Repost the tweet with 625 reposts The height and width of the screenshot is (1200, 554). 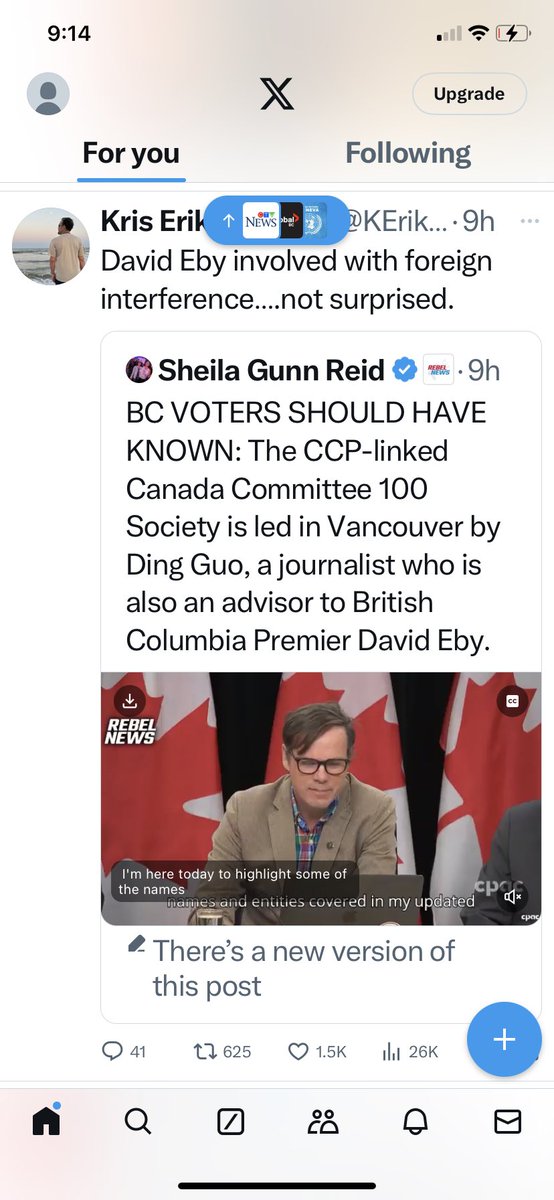[222, 1051]
